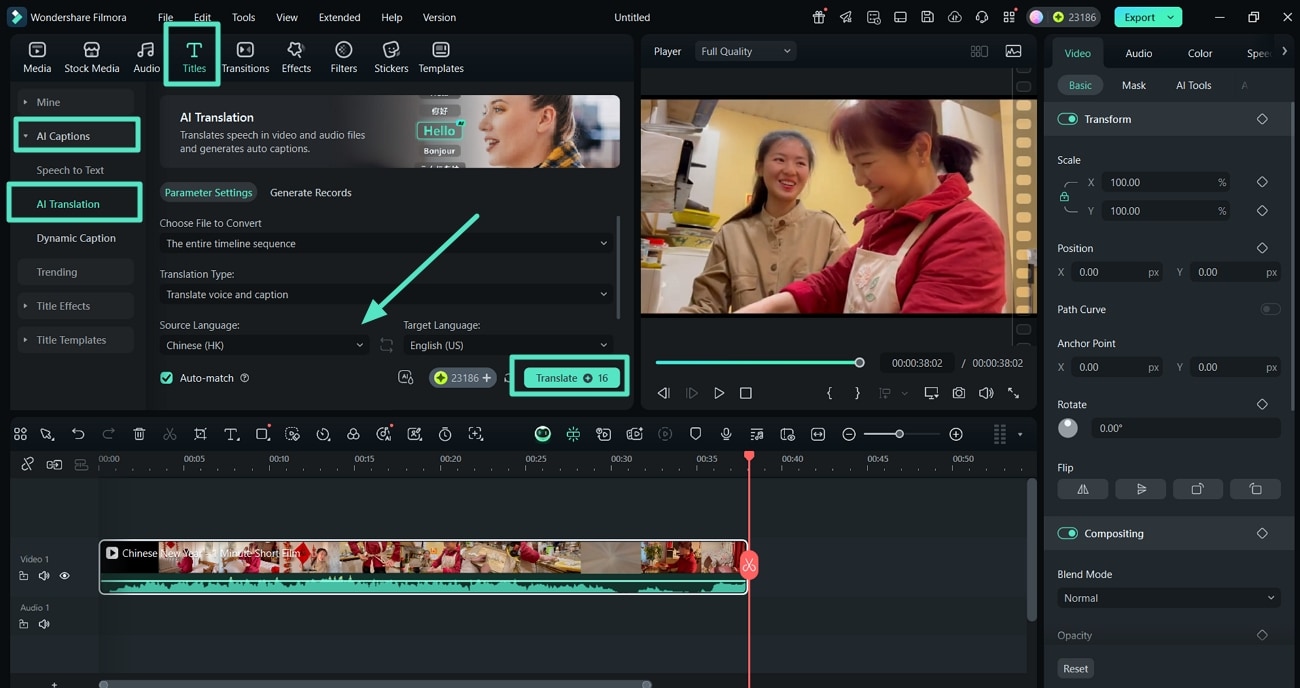
Task: Open the Extended menu
Action: [x=339, y=17]
